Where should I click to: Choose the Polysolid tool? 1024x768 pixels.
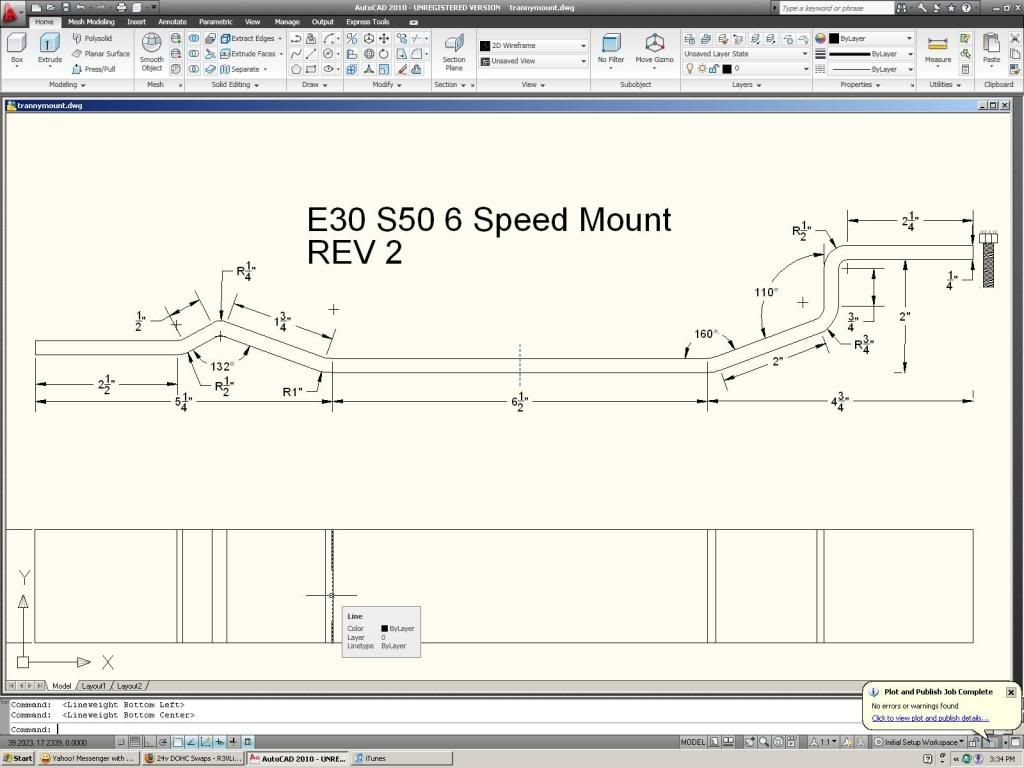click(91, 39)
